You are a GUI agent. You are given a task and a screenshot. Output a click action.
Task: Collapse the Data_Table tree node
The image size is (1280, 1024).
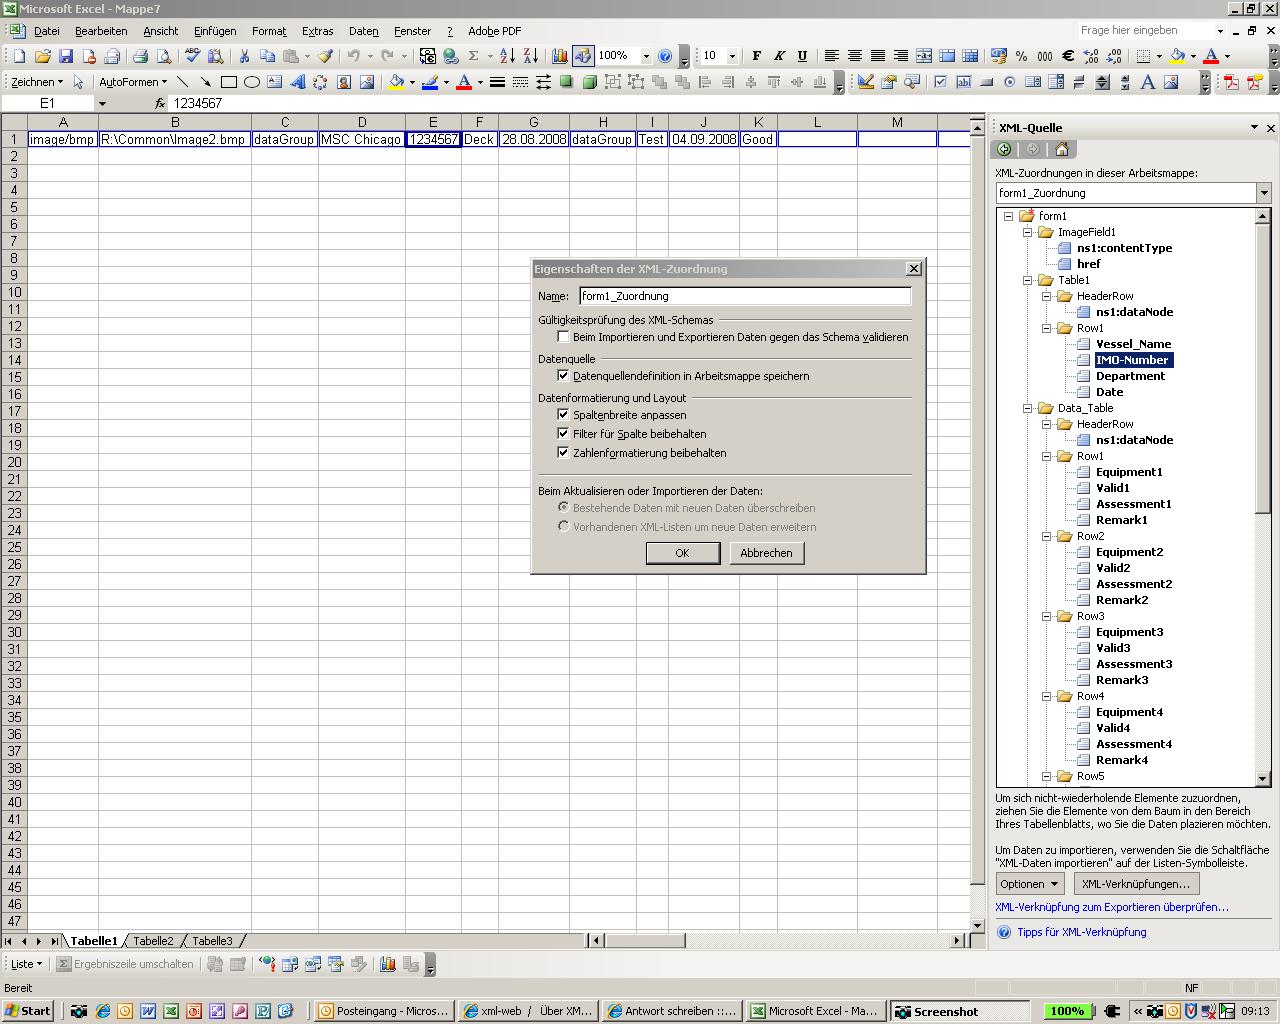point(1027,408)
